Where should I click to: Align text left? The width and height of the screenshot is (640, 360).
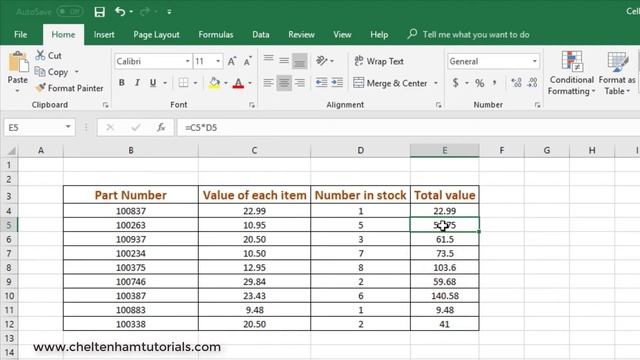pyautogui.click(x=268, y=83)
